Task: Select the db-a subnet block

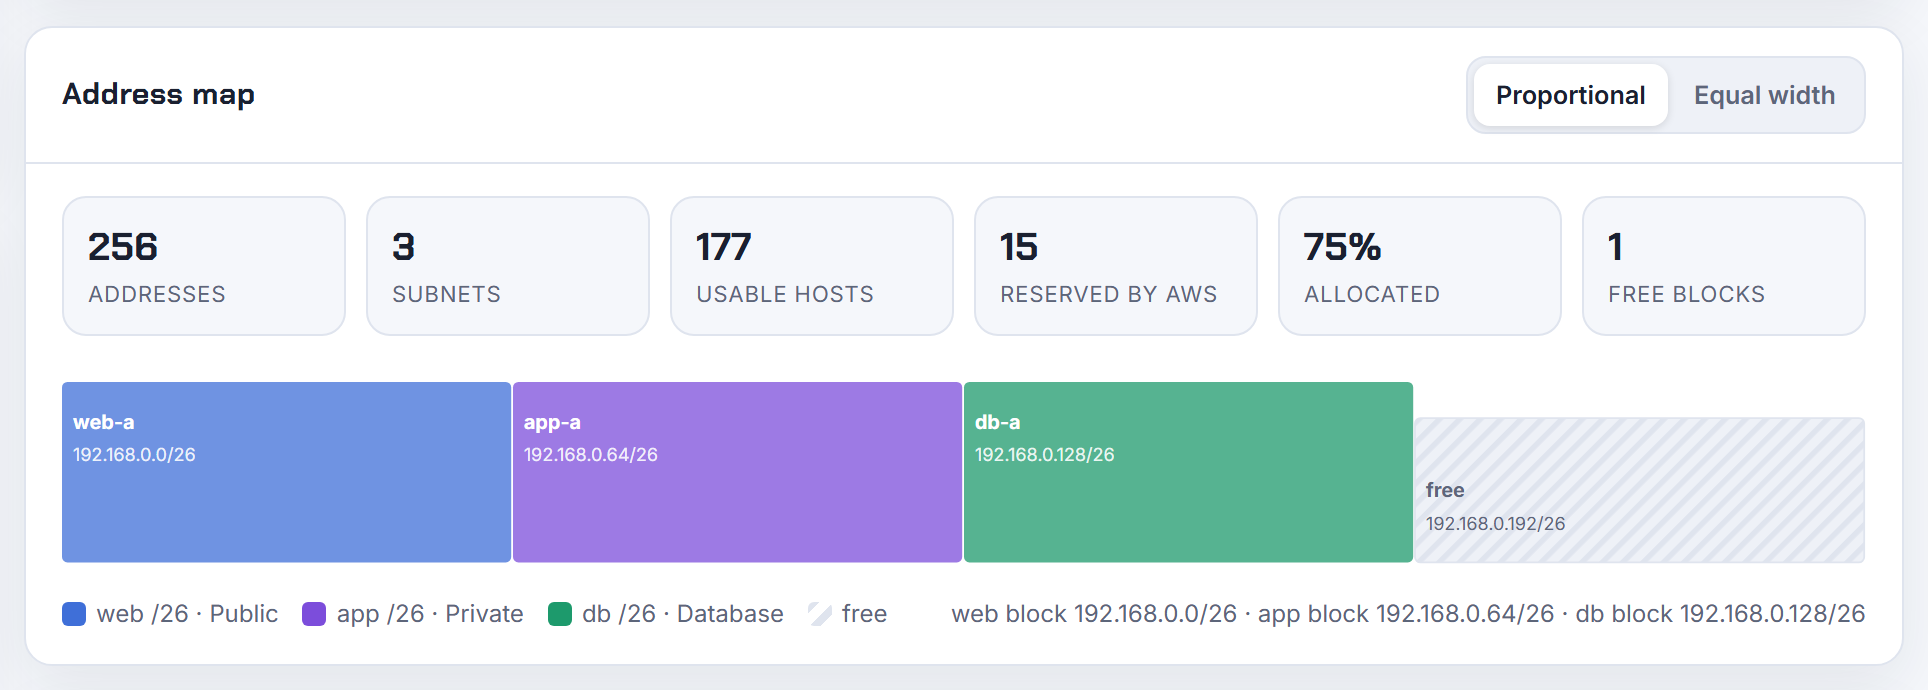Action: 1188,472
